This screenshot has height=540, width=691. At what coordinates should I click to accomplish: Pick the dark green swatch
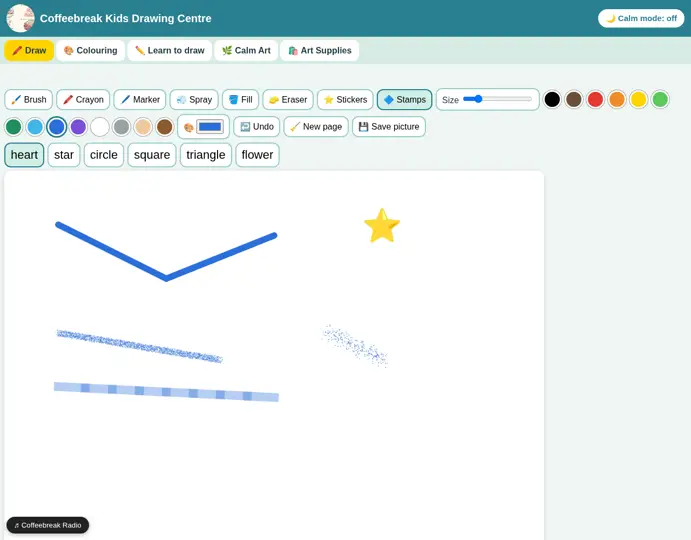click(14, 127)
